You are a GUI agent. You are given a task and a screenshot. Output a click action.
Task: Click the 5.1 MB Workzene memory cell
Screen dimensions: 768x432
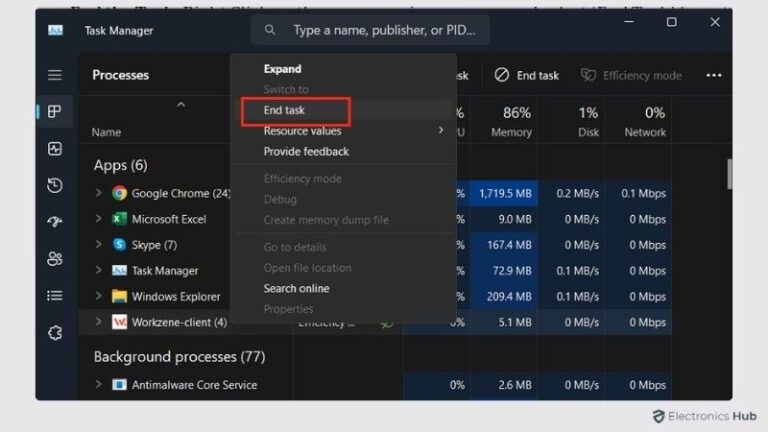[x=504, y=322]
